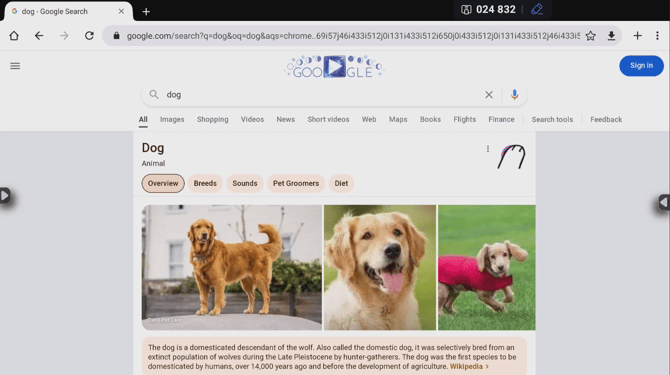Viewport: 670px width, 375px height.
Task: Open browser three-dot menu
Action: [x=657, y=36]
